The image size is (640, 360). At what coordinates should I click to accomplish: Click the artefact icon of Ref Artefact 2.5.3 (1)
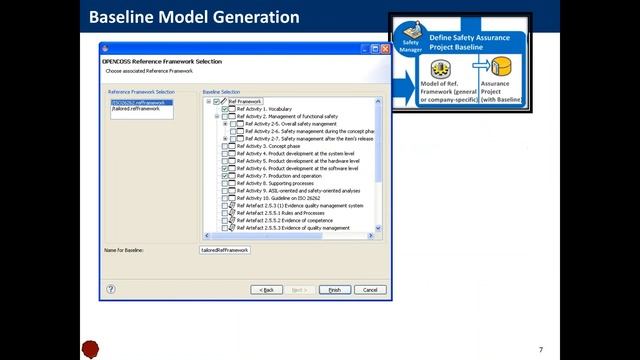(232, 205)
